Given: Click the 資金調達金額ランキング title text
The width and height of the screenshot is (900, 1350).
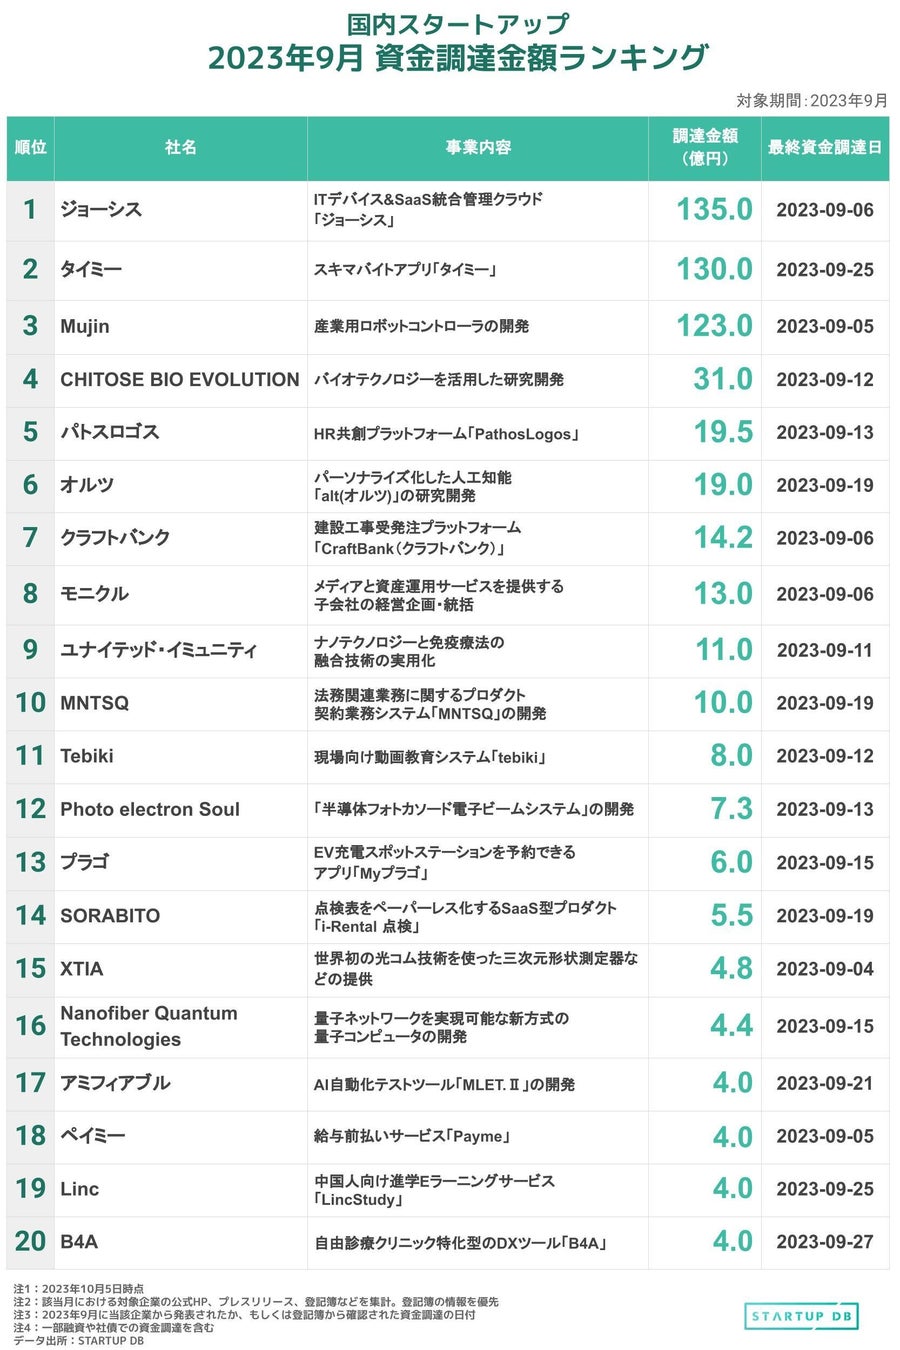Looking at the screenshot, I should [x=541, y=58].
